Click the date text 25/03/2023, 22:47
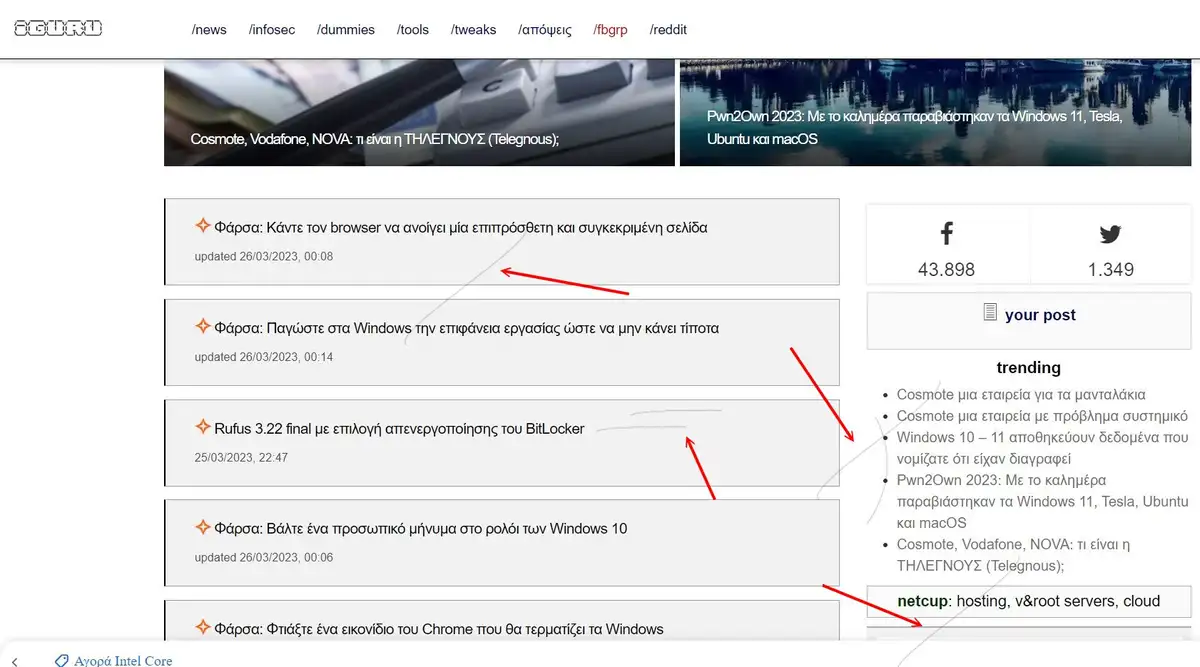Image resolution: width=1200 pixels, height=667 pixels. tap(241, 458)
